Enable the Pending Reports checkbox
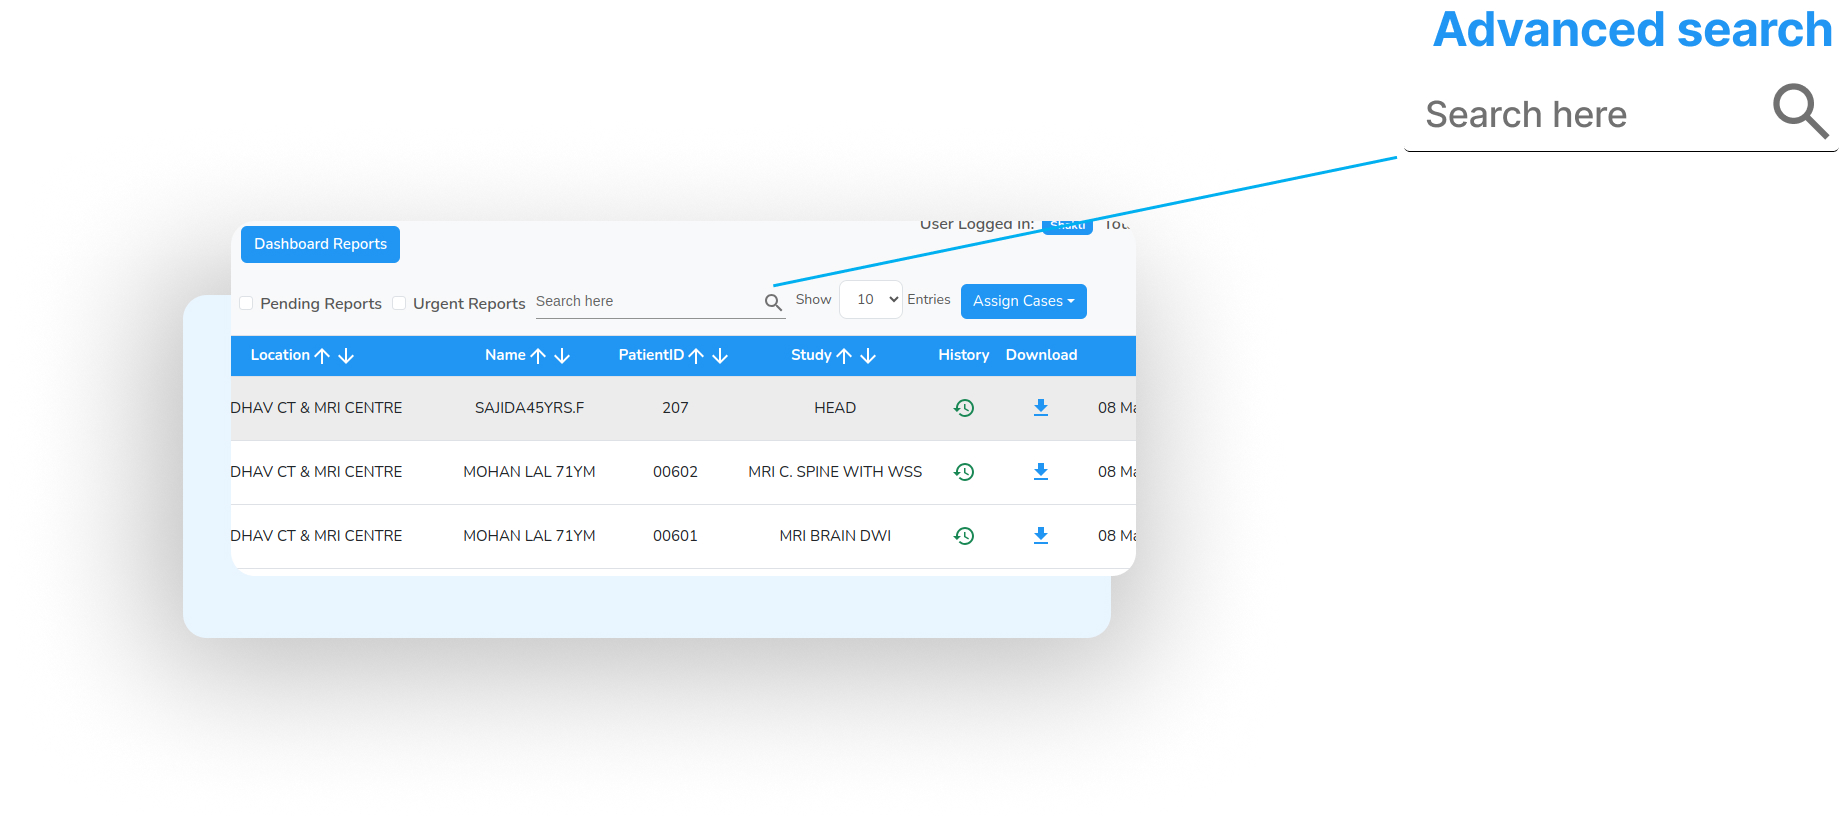This screenshot has height=825, width=1839. pos(246,303)
